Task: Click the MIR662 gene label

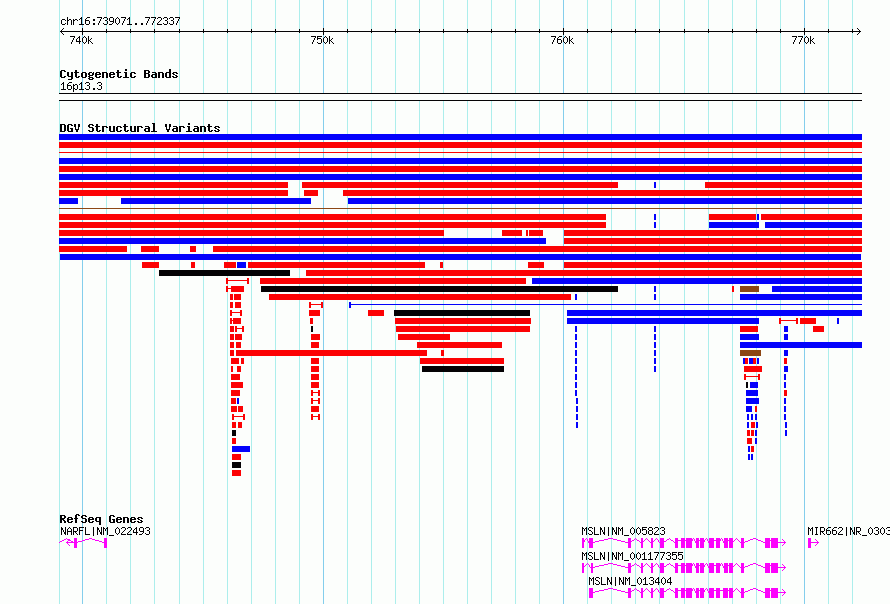Action: point(848,531)
